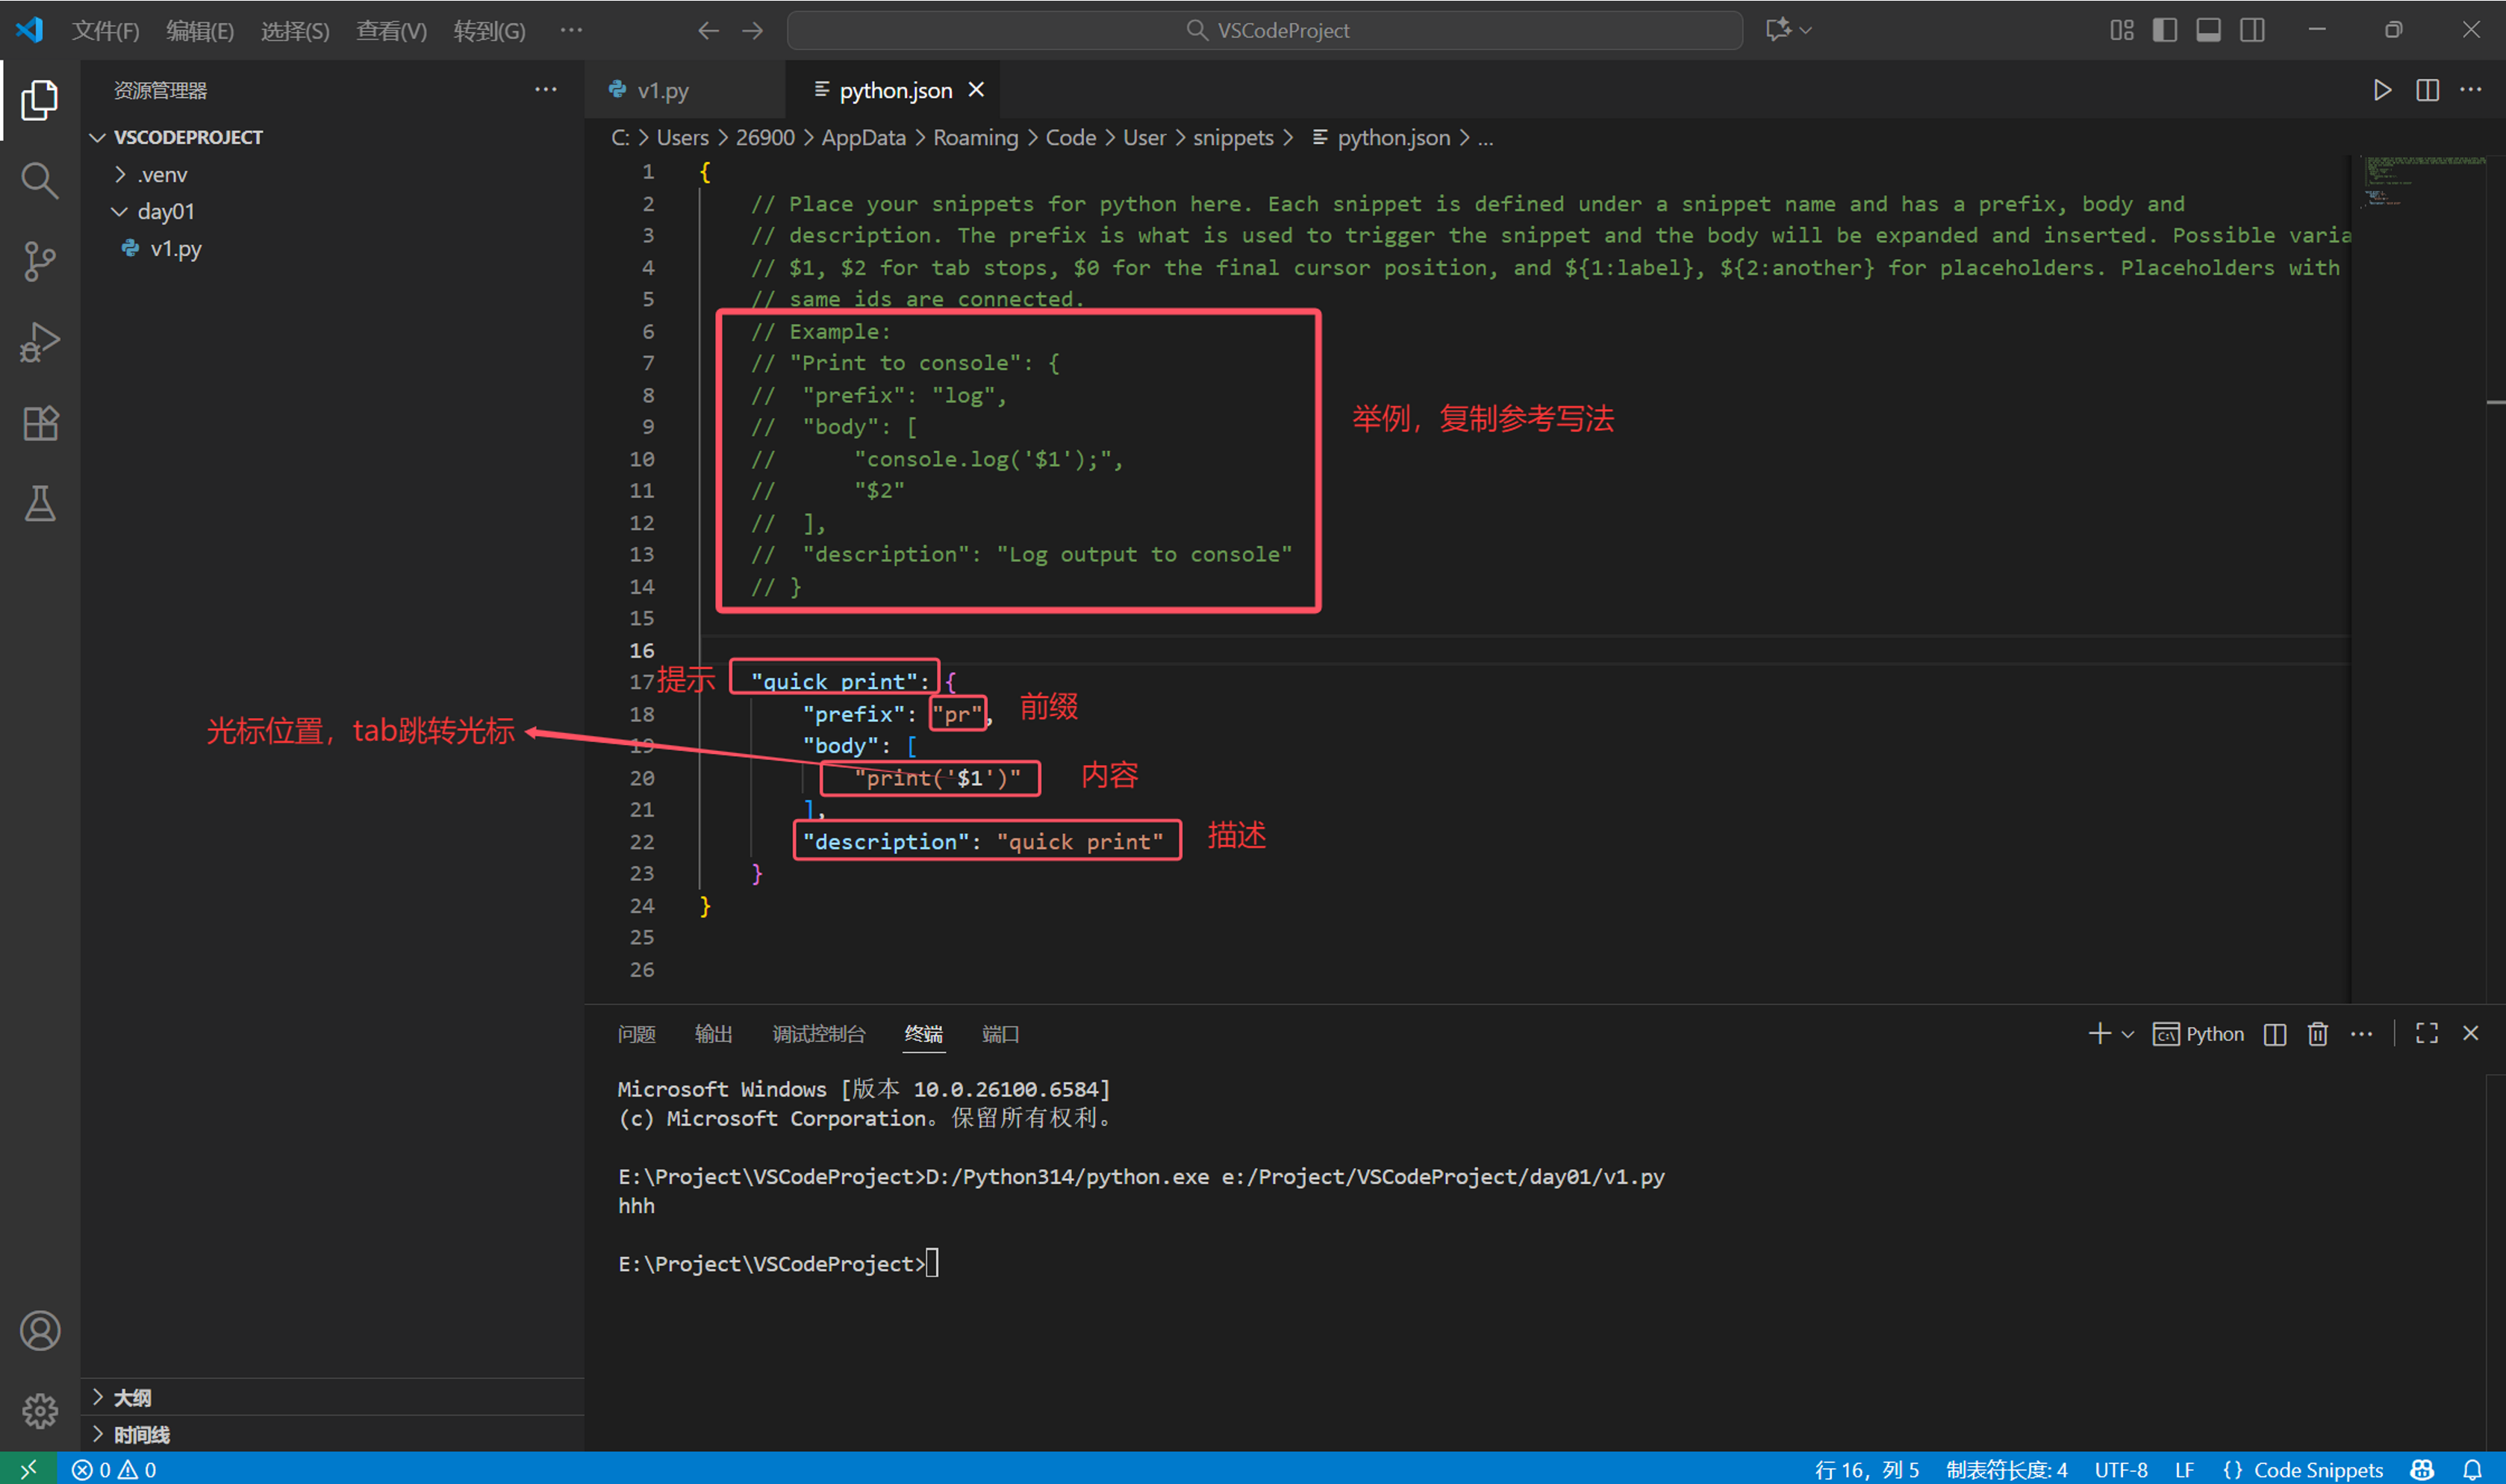Open the Accounts icon in the sidebar

click(x=40, y=1330)
